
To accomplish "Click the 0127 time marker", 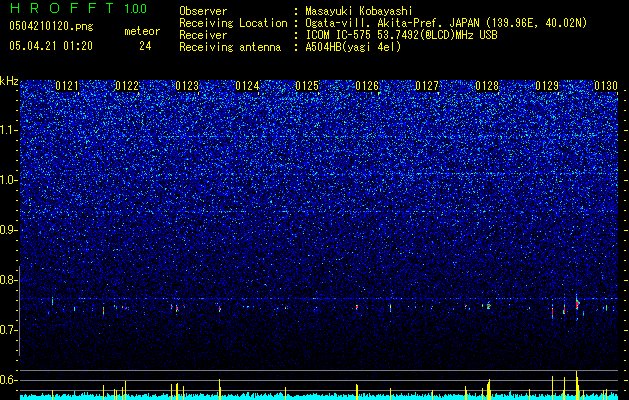I will (x=427, y=86).
